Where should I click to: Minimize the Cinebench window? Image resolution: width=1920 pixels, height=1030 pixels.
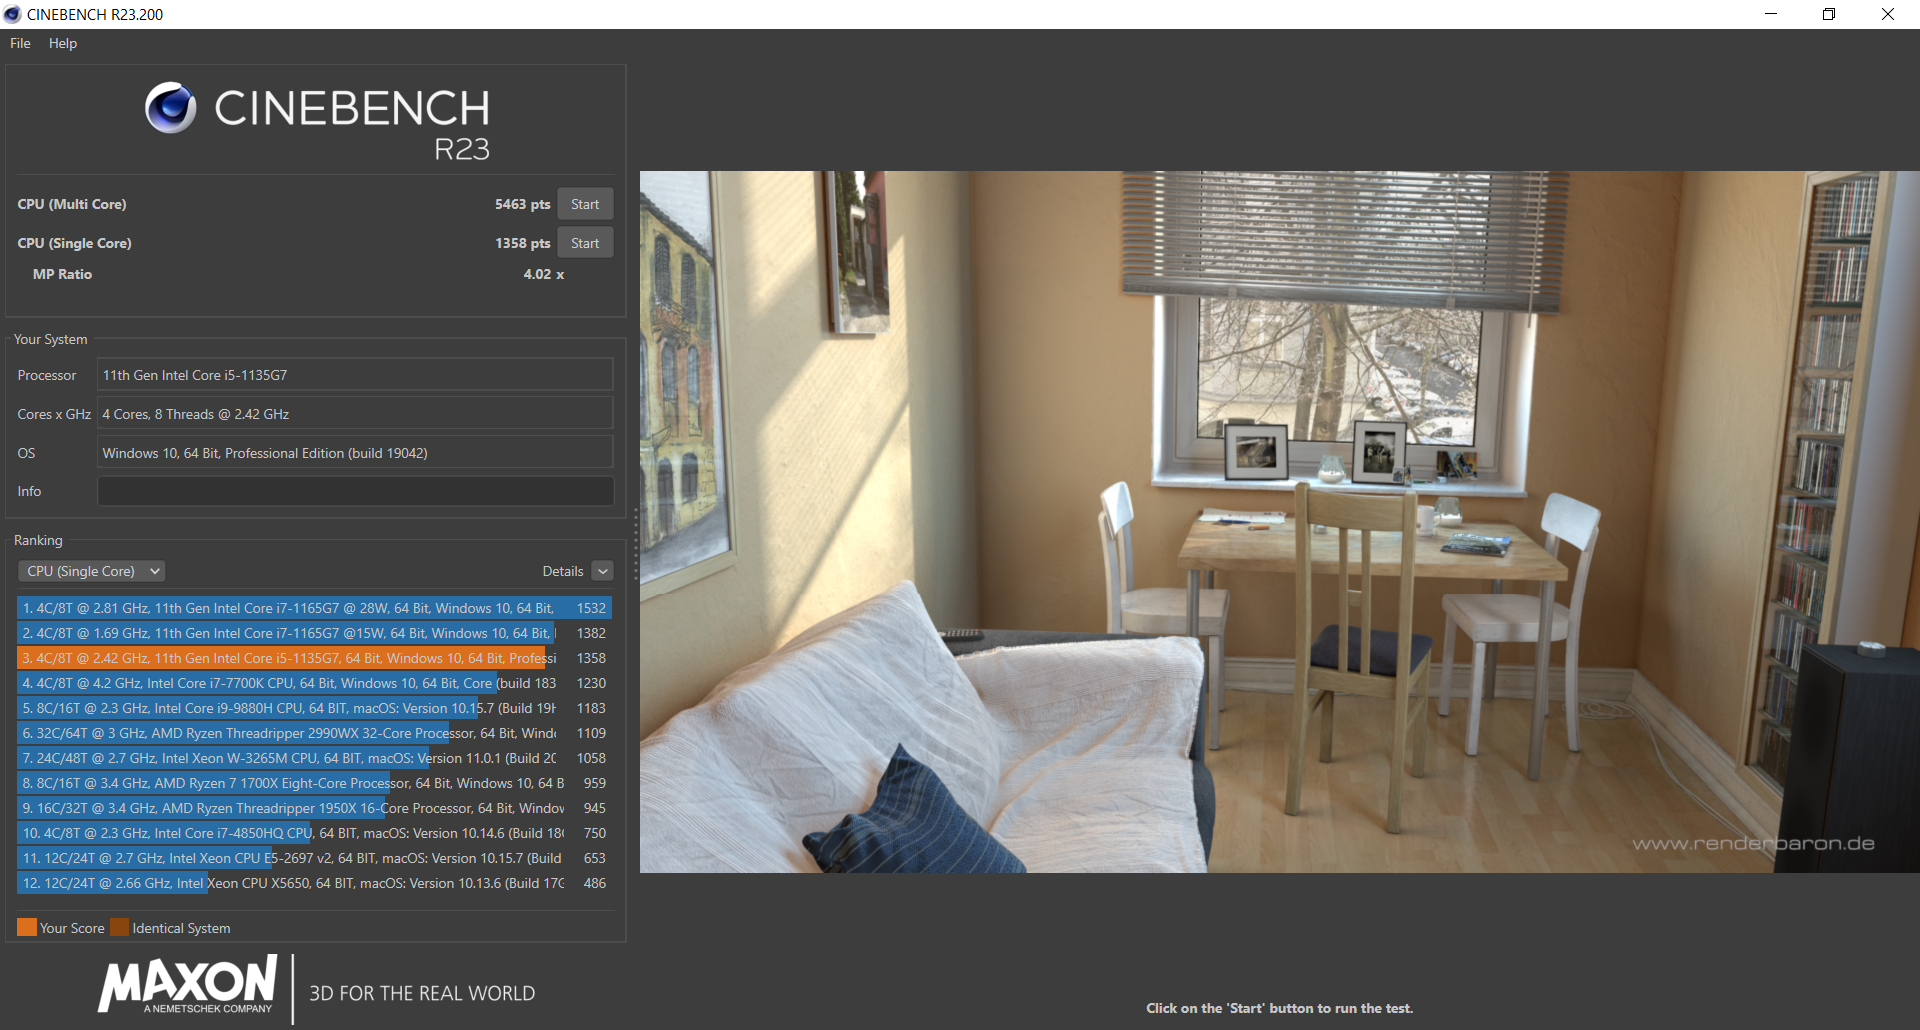coord(1771,14)
